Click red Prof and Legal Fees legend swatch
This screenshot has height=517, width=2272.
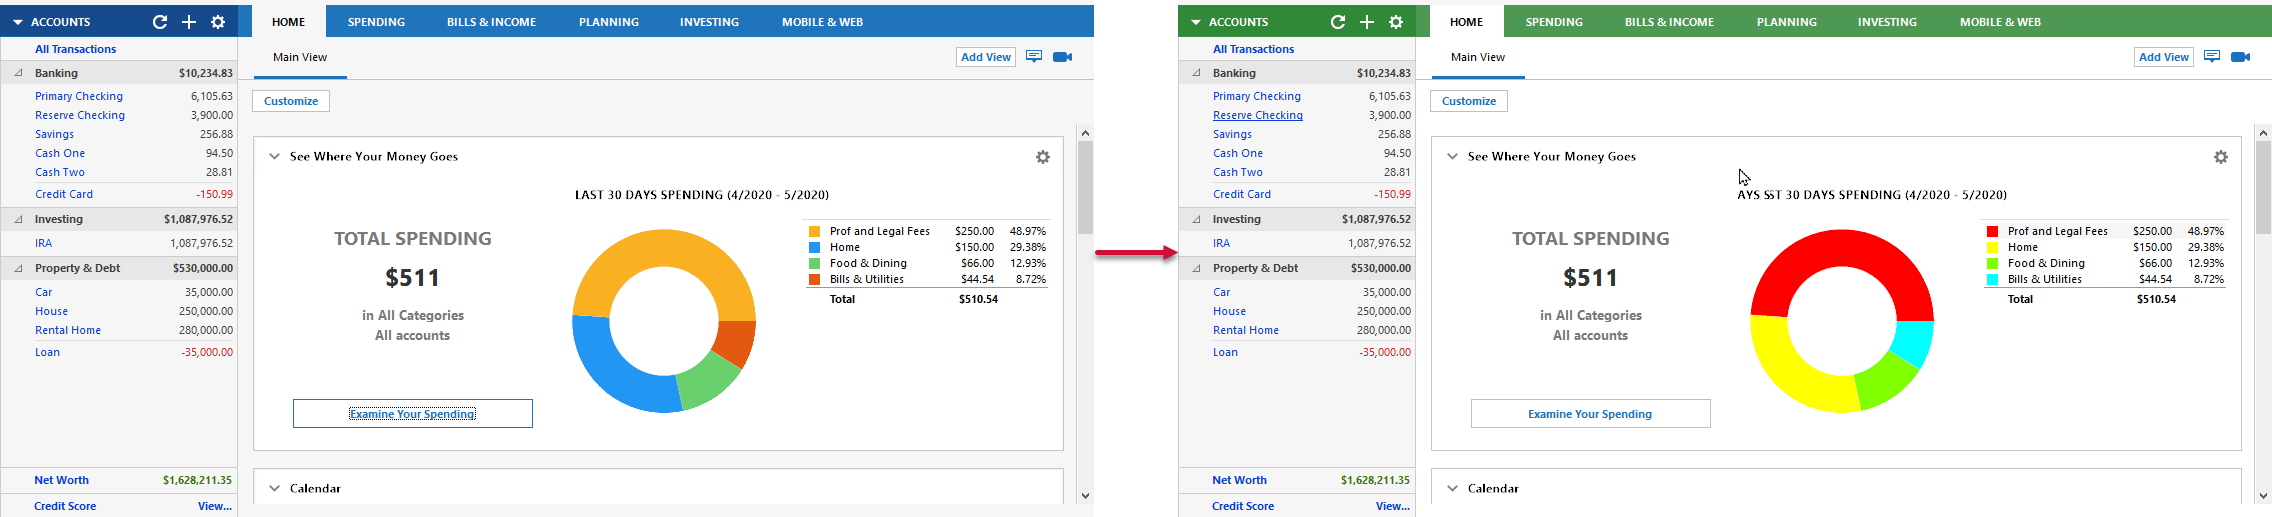[1992, 231]
